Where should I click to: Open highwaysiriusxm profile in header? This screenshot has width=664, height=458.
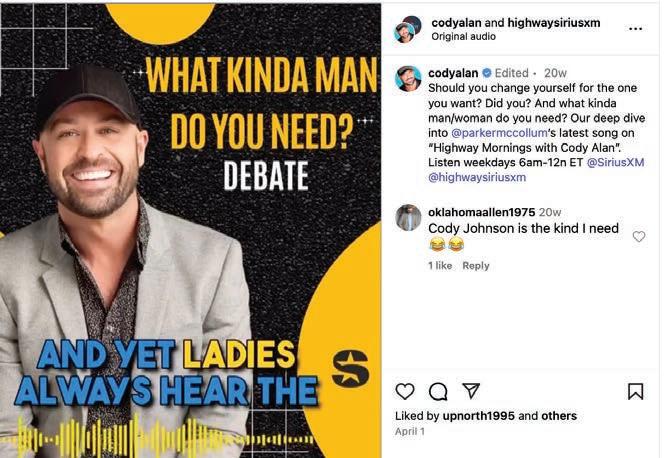click(553, 23)
